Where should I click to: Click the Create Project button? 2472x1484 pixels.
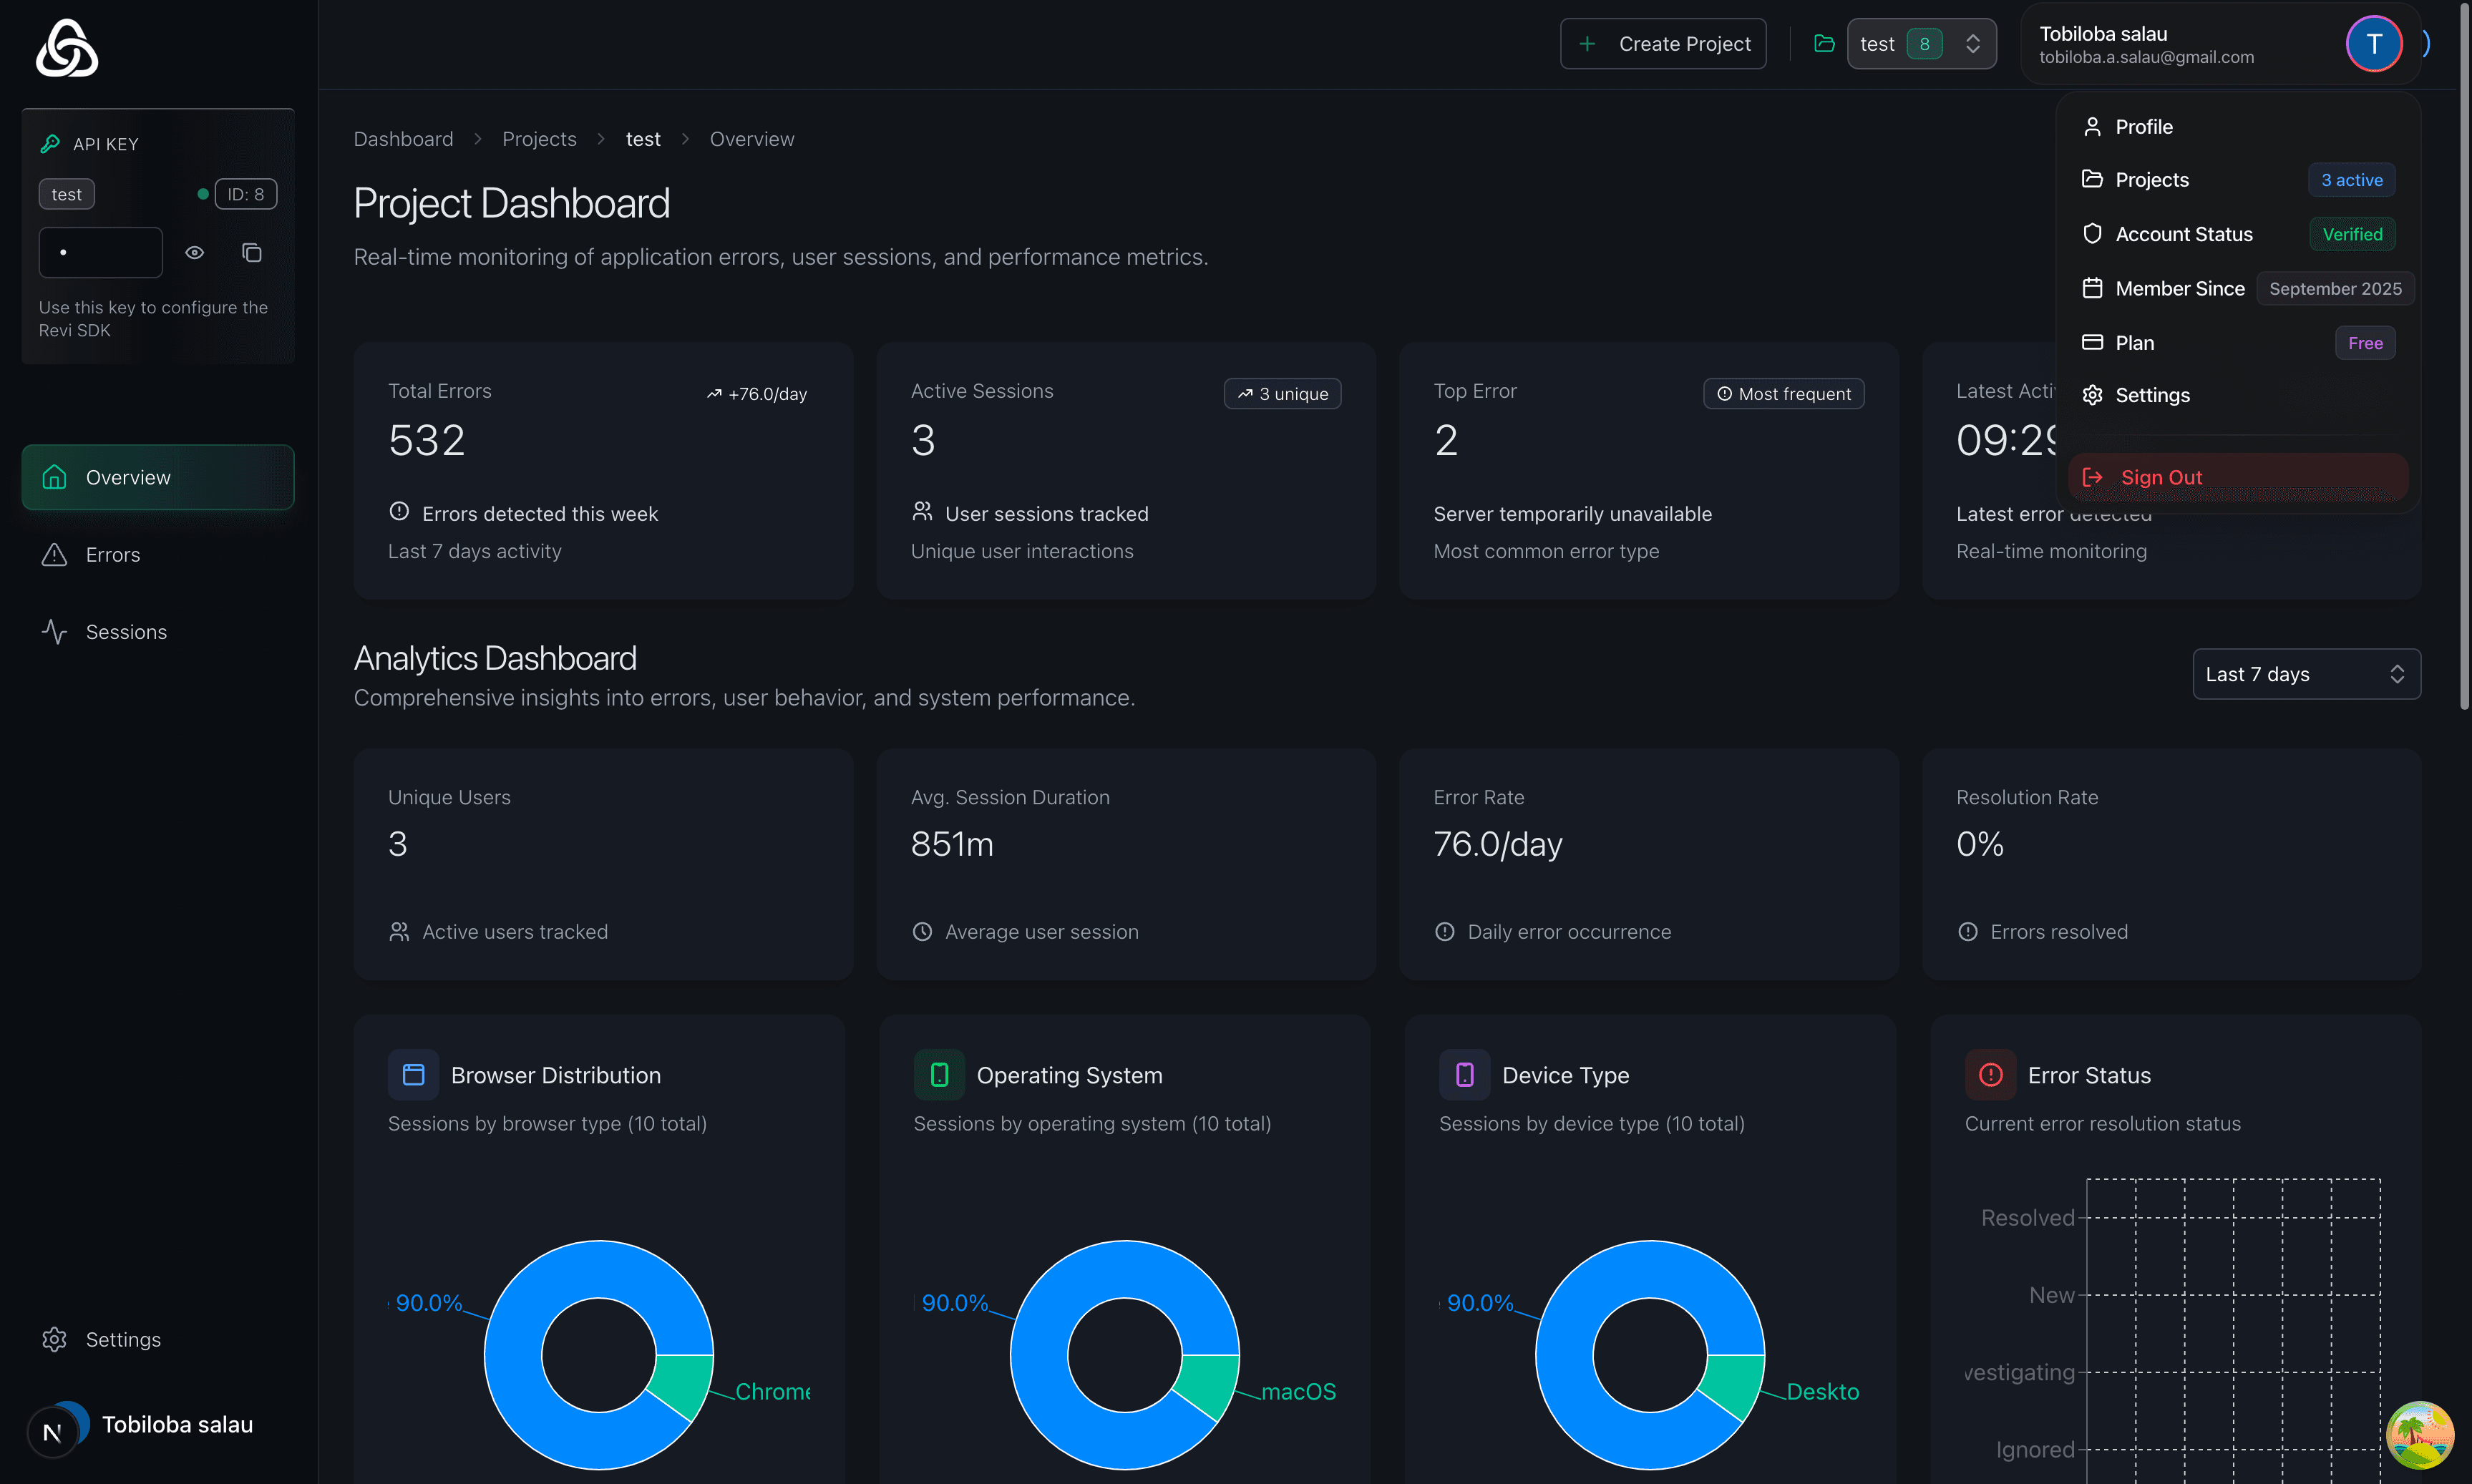[1662, 43]
